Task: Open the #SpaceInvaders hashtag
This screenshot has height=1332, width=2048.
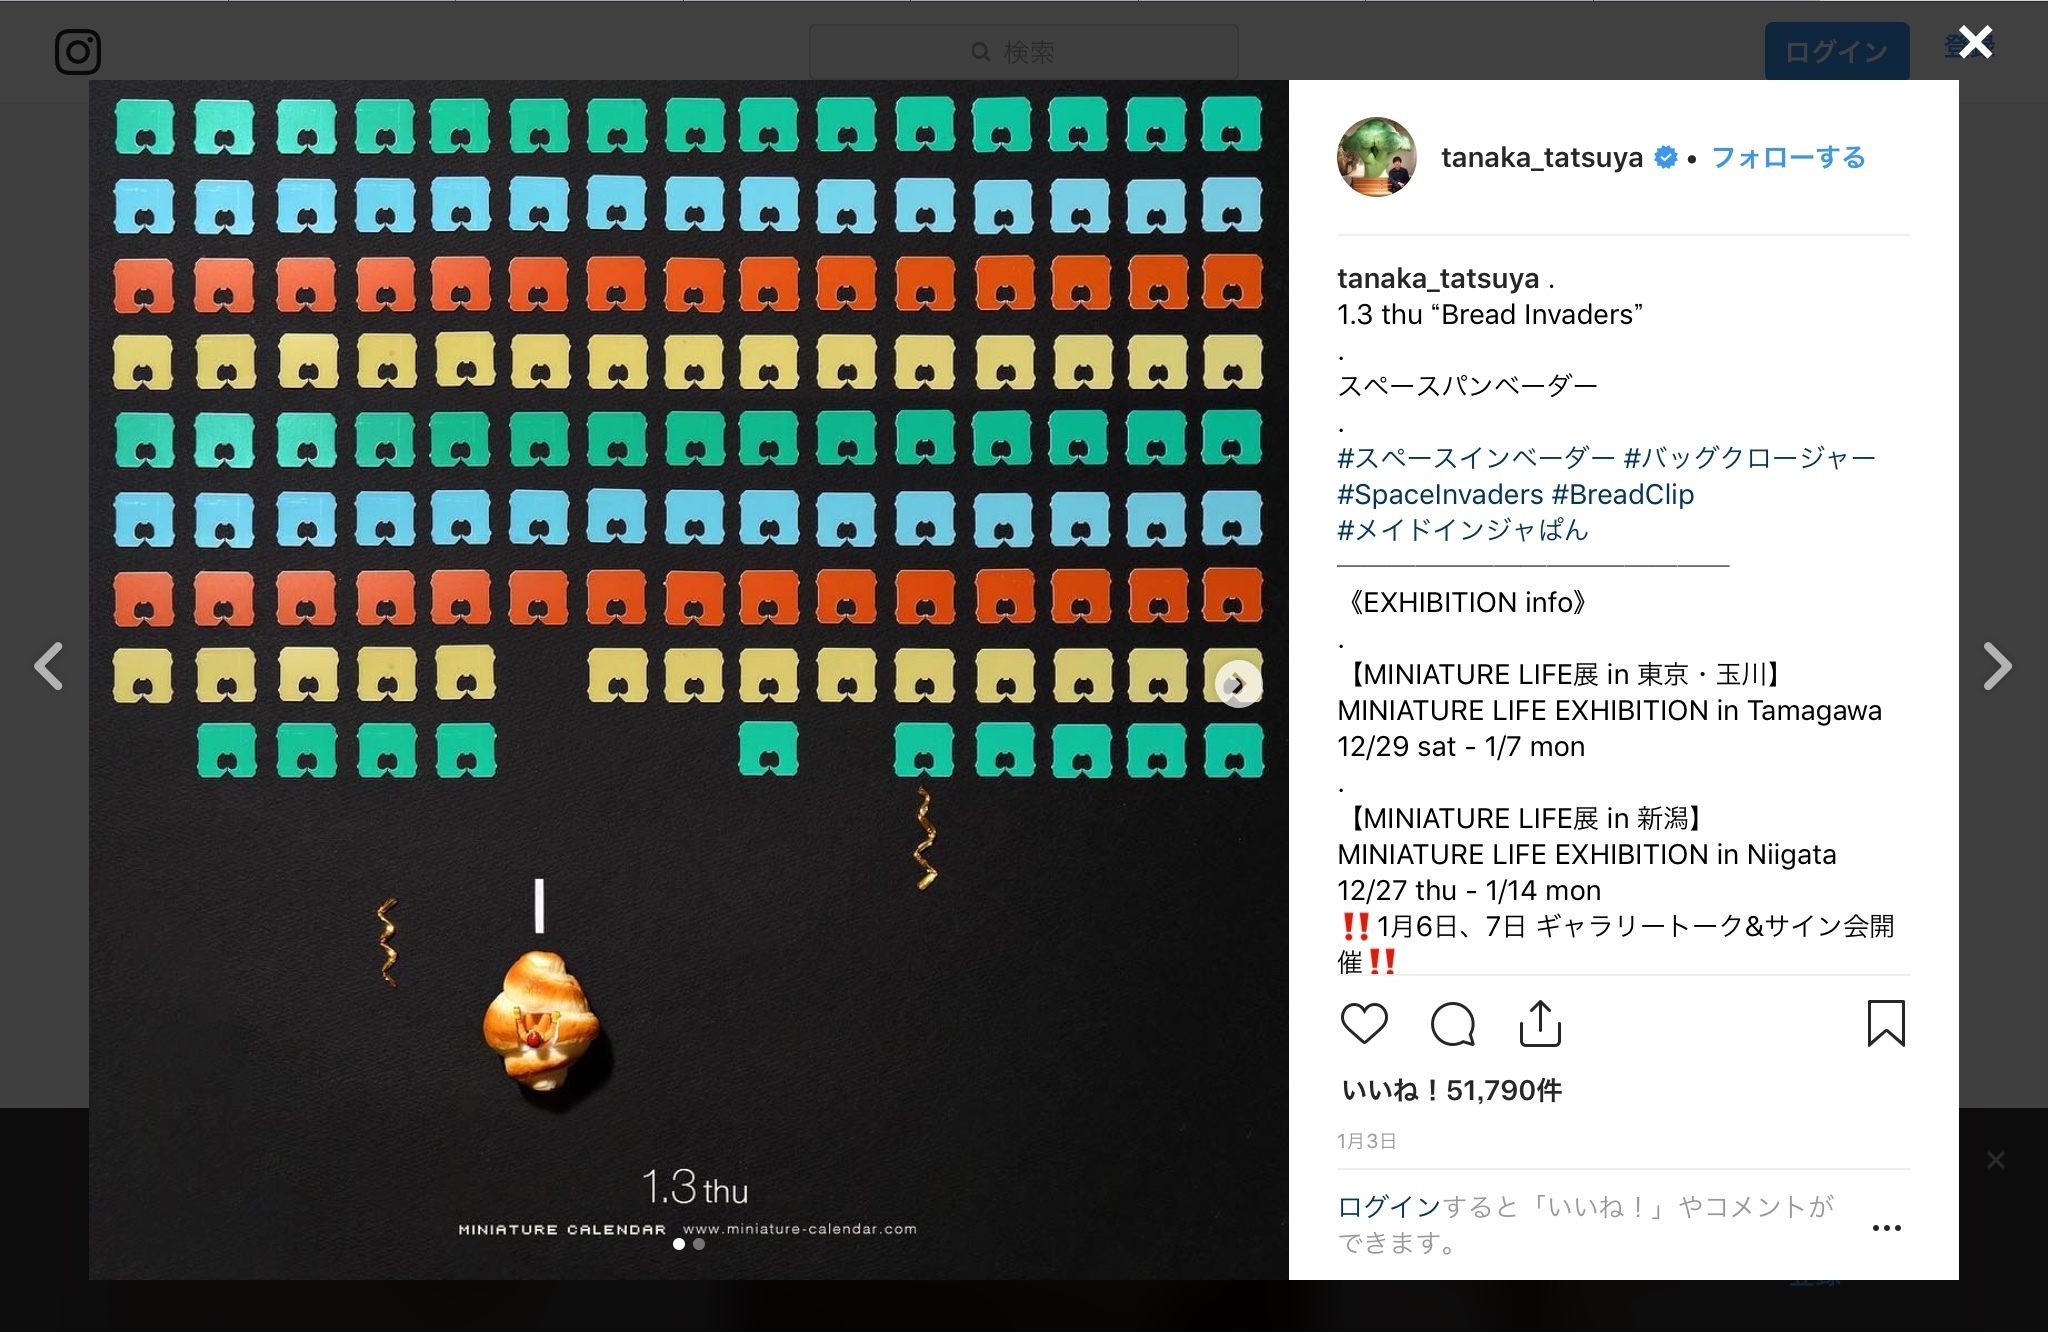Action: click(x=1440, y=494)
